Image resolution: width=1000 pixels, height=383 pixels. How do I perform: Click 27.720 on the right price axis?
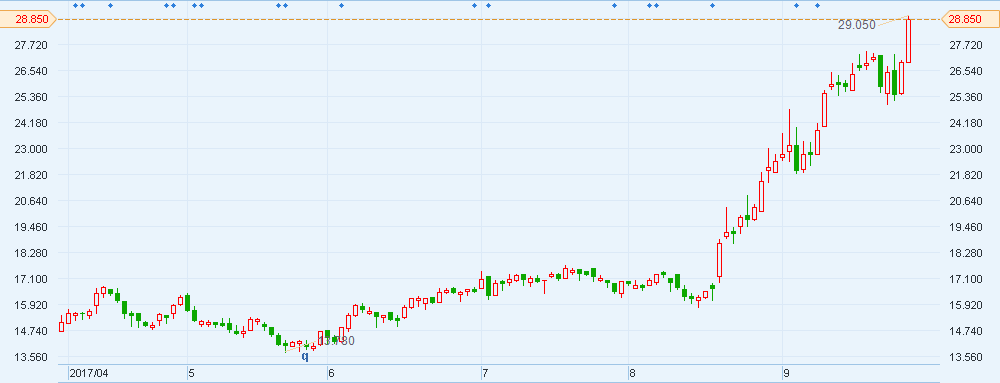coord(967,45)
